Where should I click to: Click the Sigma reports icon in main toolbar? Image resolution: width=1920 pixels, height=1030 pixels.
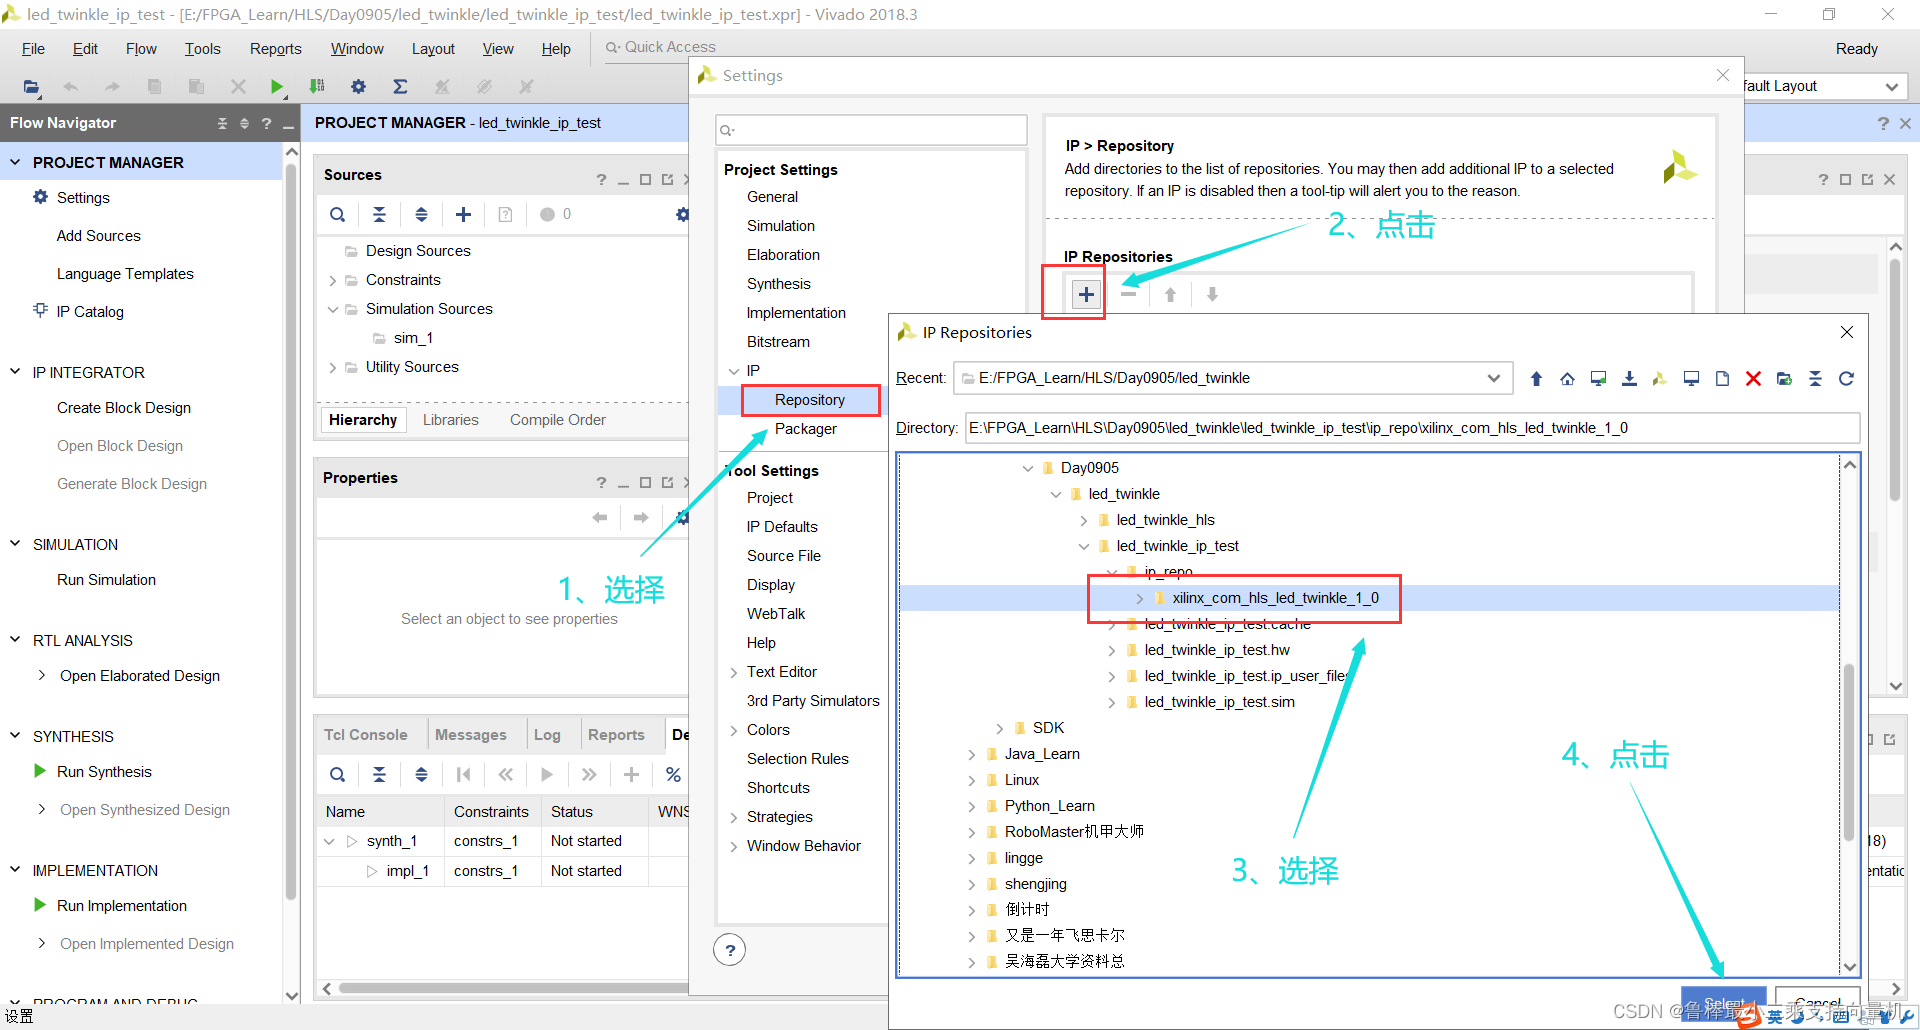click(400, 86)
